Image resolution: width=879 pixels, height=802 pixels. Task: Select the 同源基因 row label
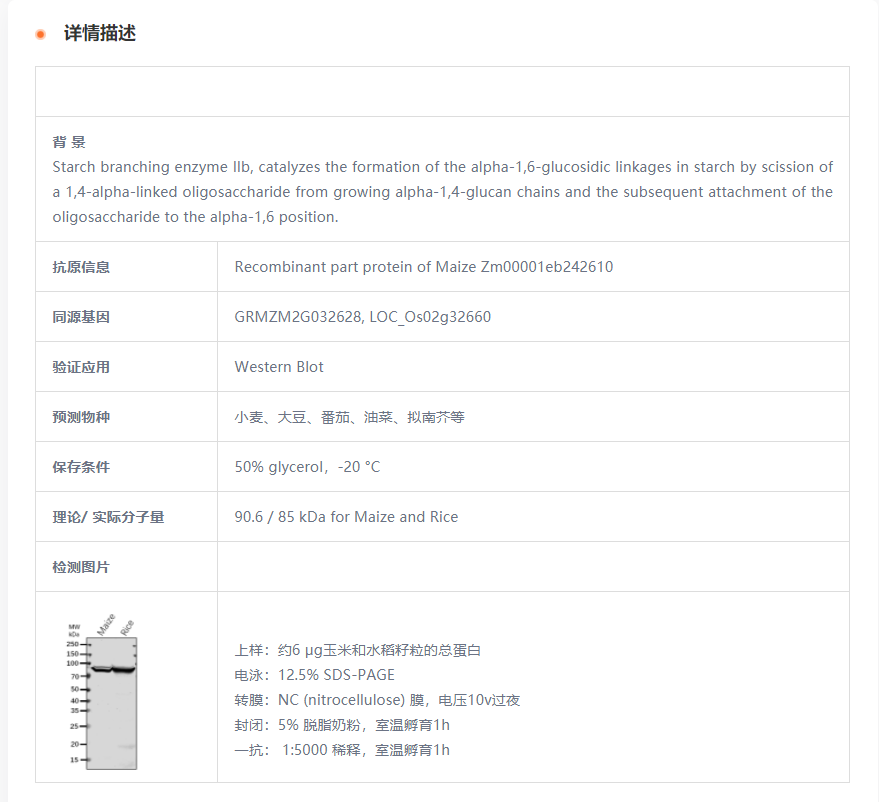pos(81,317)
